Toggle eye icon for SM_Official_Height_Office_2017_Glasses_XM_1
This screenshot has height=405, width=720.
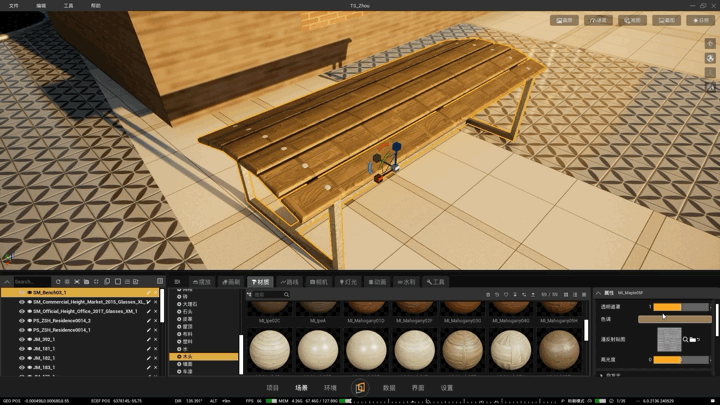point(22,311)
